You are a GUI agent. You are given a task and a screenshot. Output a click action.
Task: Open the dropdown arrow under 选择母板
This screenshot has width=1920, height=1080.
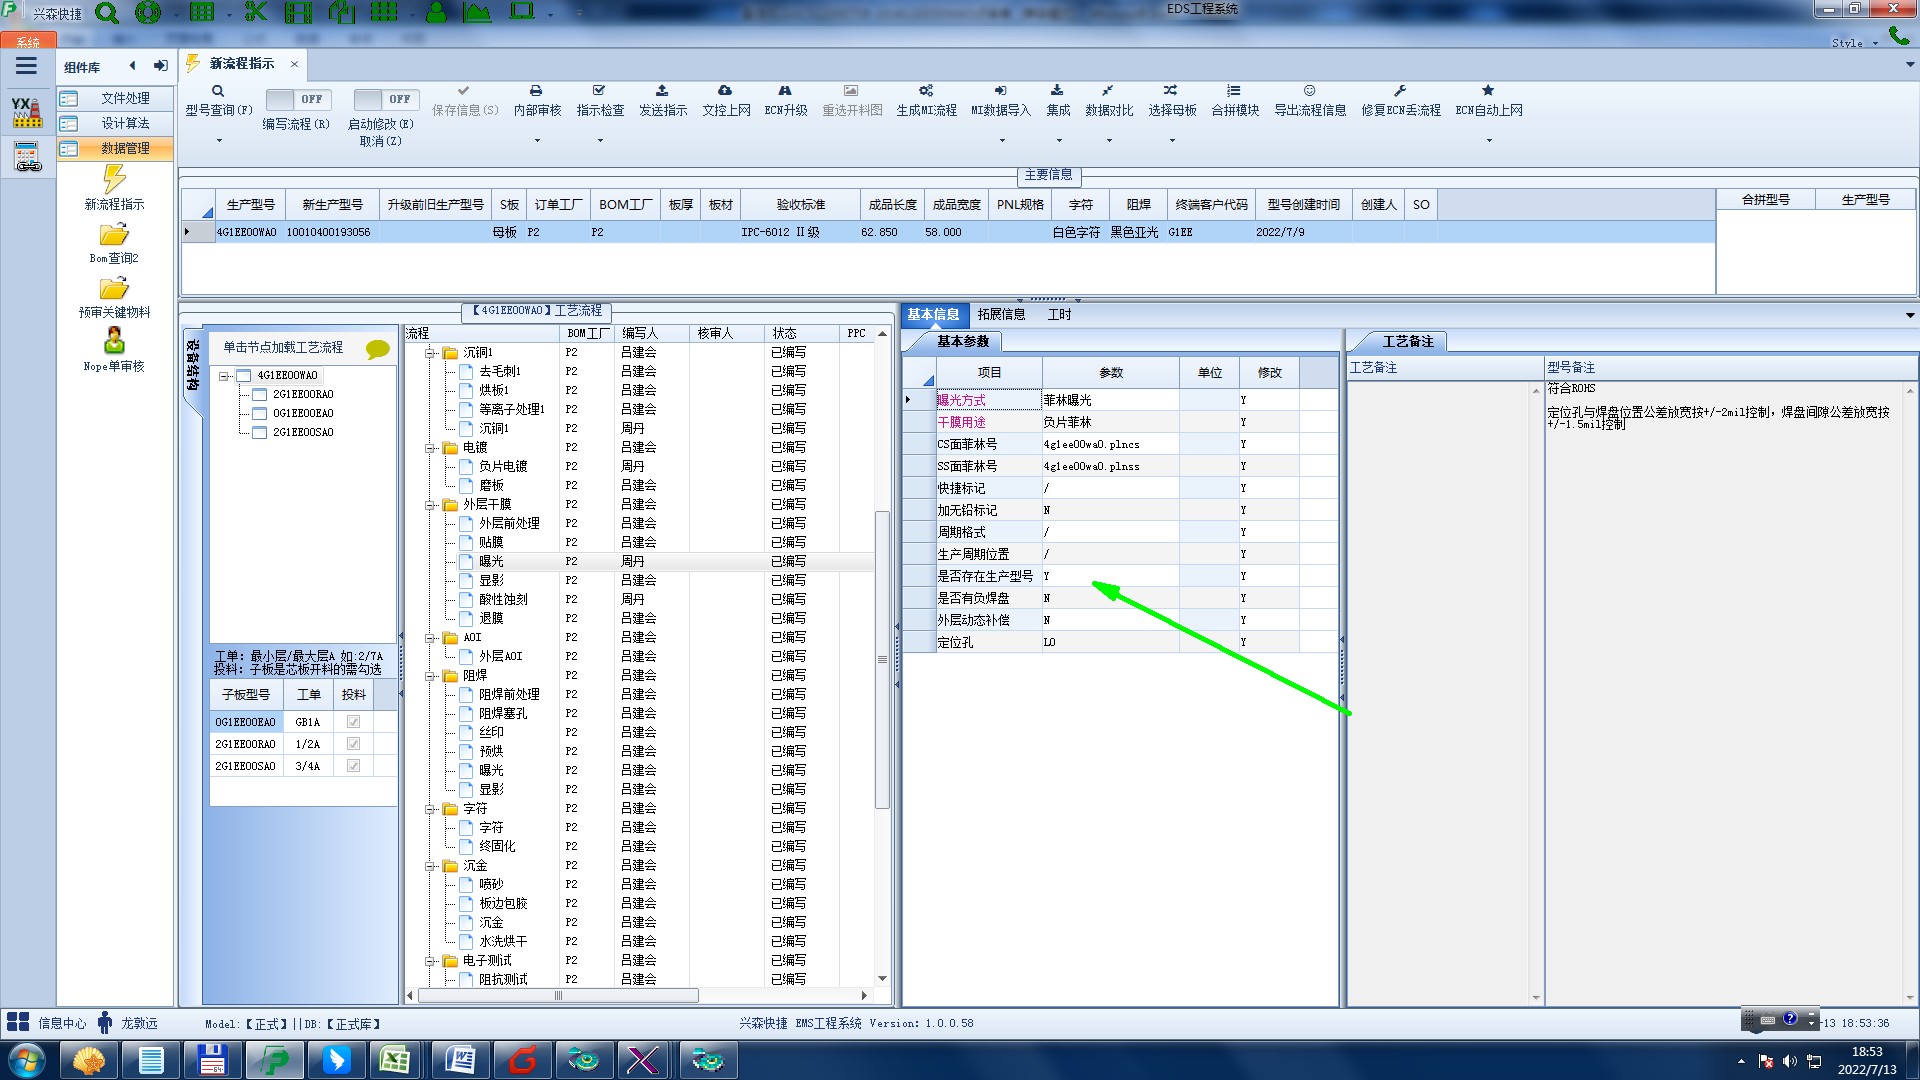point(1172,141)
